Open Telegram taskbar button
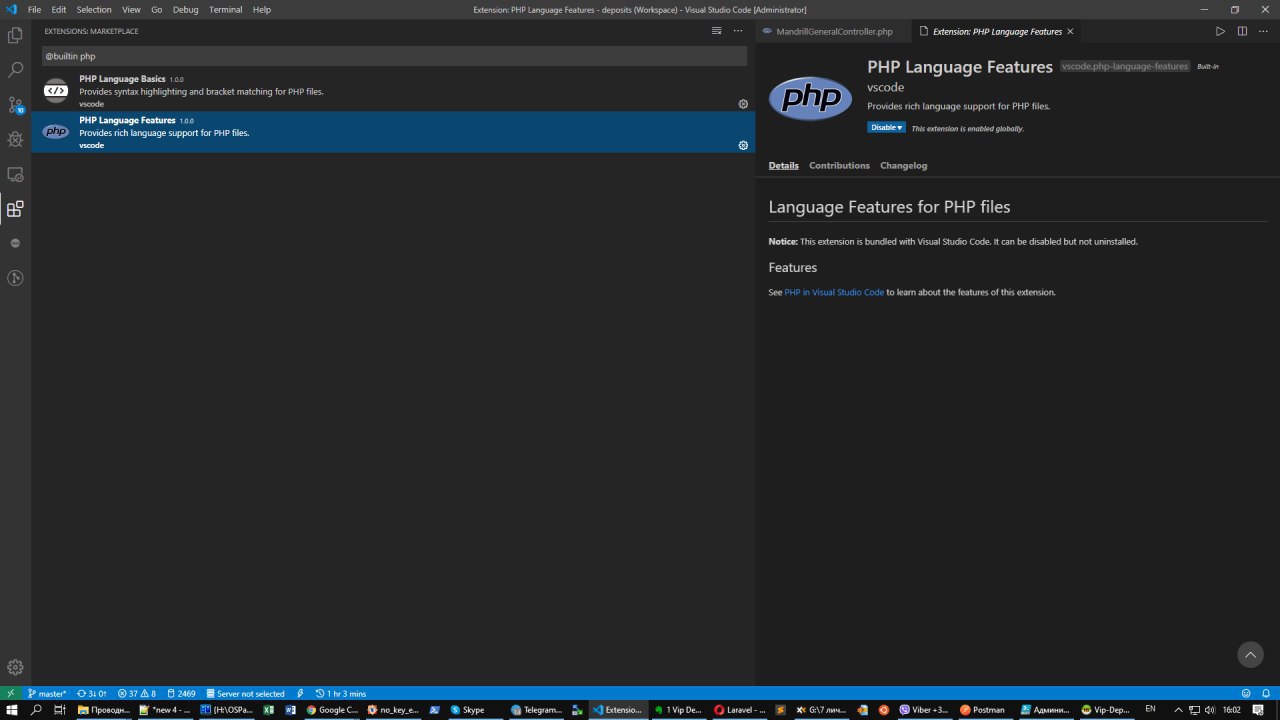The height and width of the screenshot is (720, 1280). (x=537, y=710)
